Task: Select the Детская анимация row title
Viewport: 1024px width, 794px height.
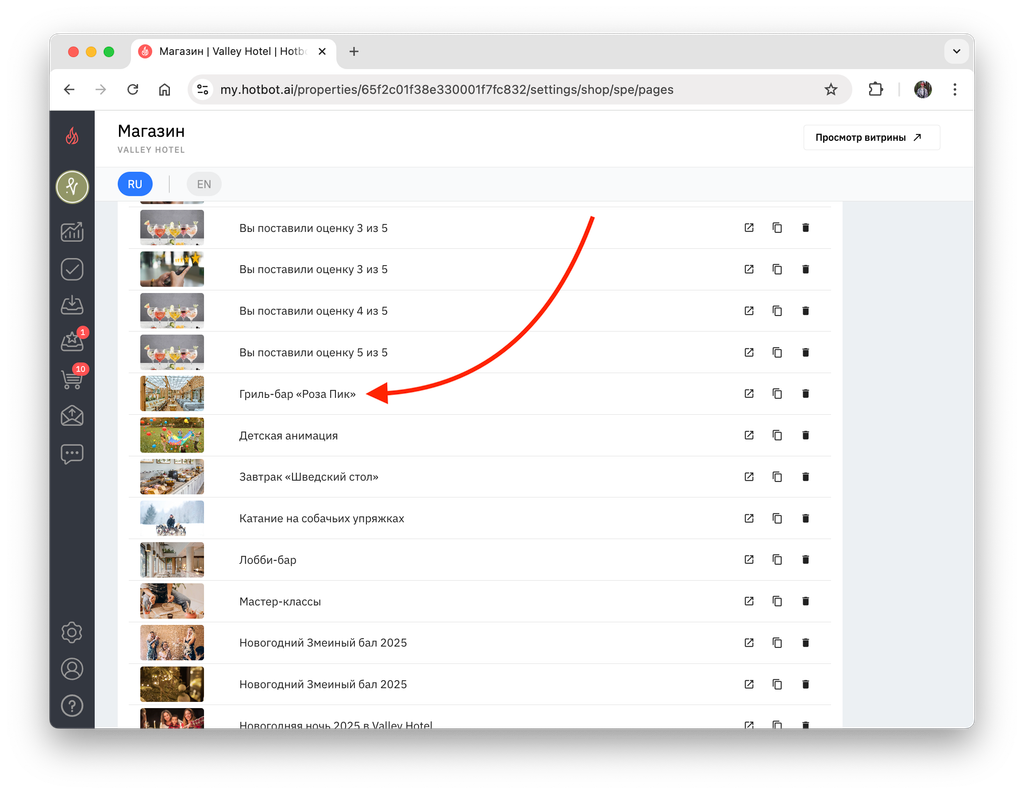Action: pos(289,436)
